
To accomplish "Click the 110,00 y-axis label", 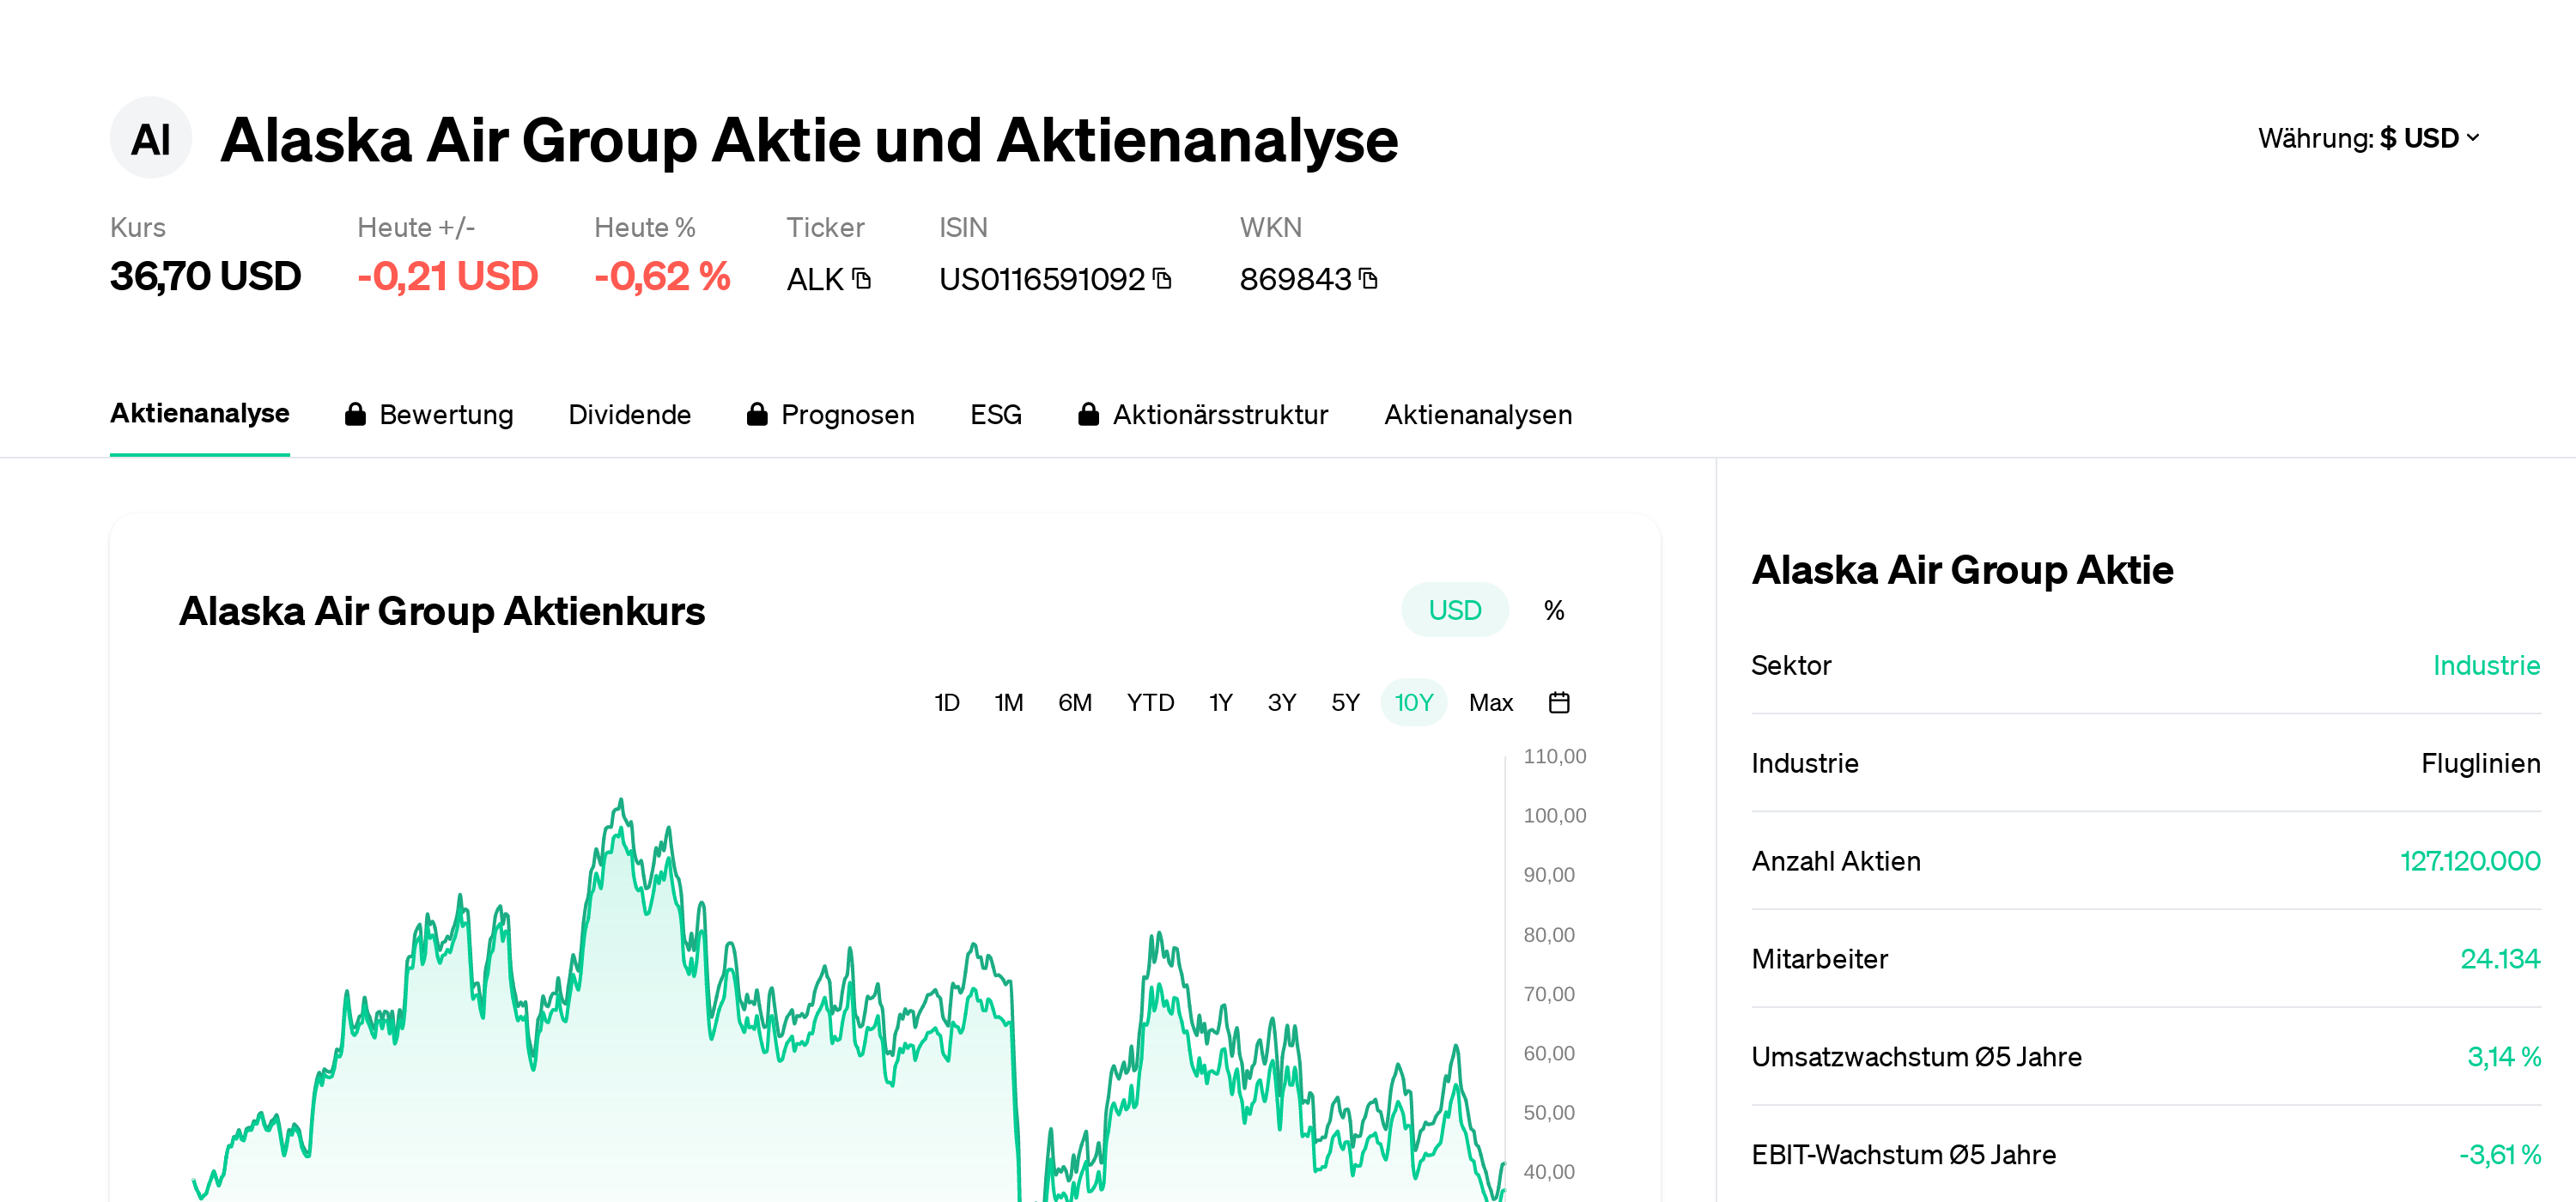I will pyautogui.click(x=1555, y=757).
